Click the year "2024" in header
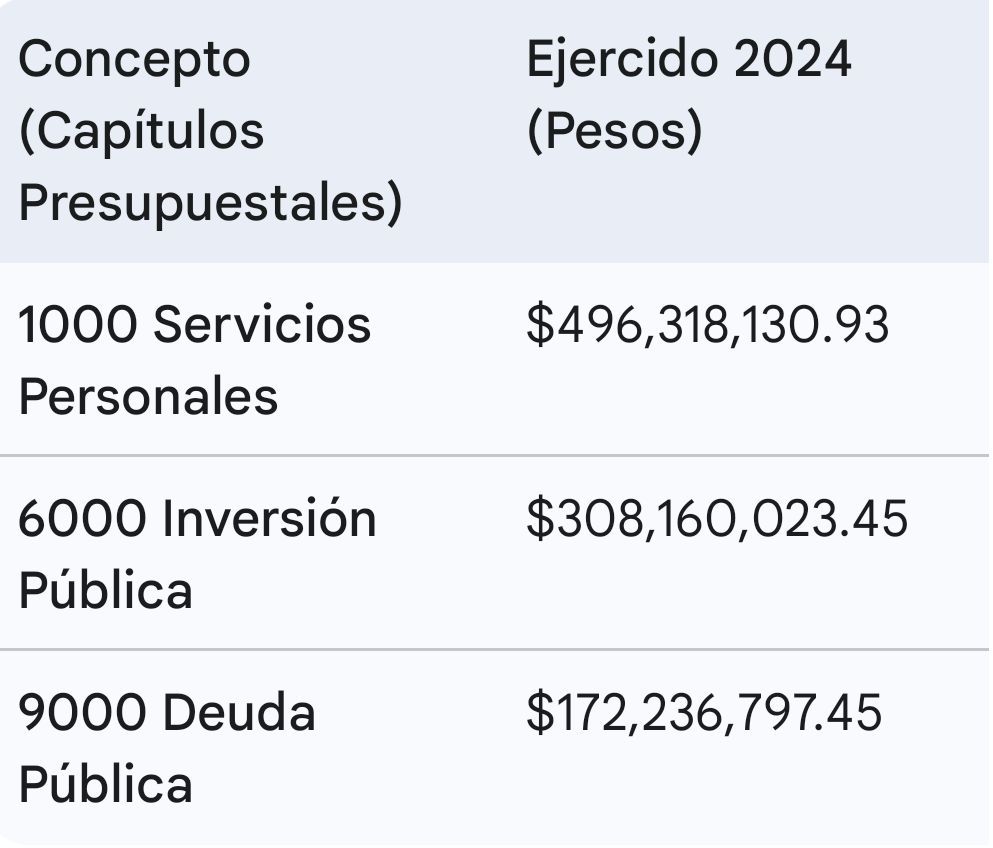993x848 pixels. (792, 60)
